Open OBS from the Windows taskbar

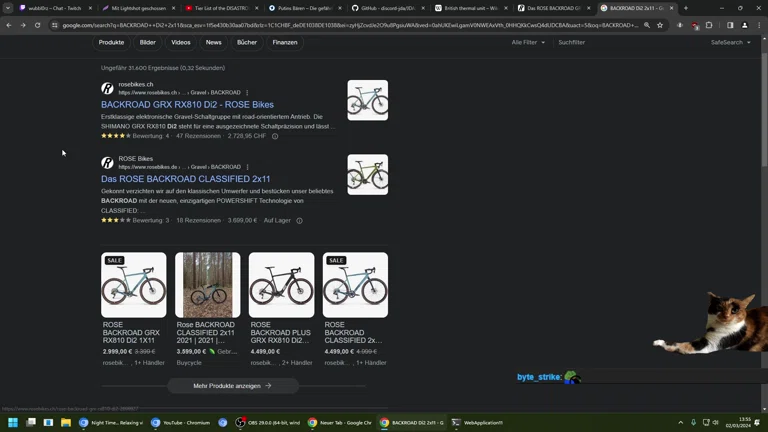[x=269, y=423]
